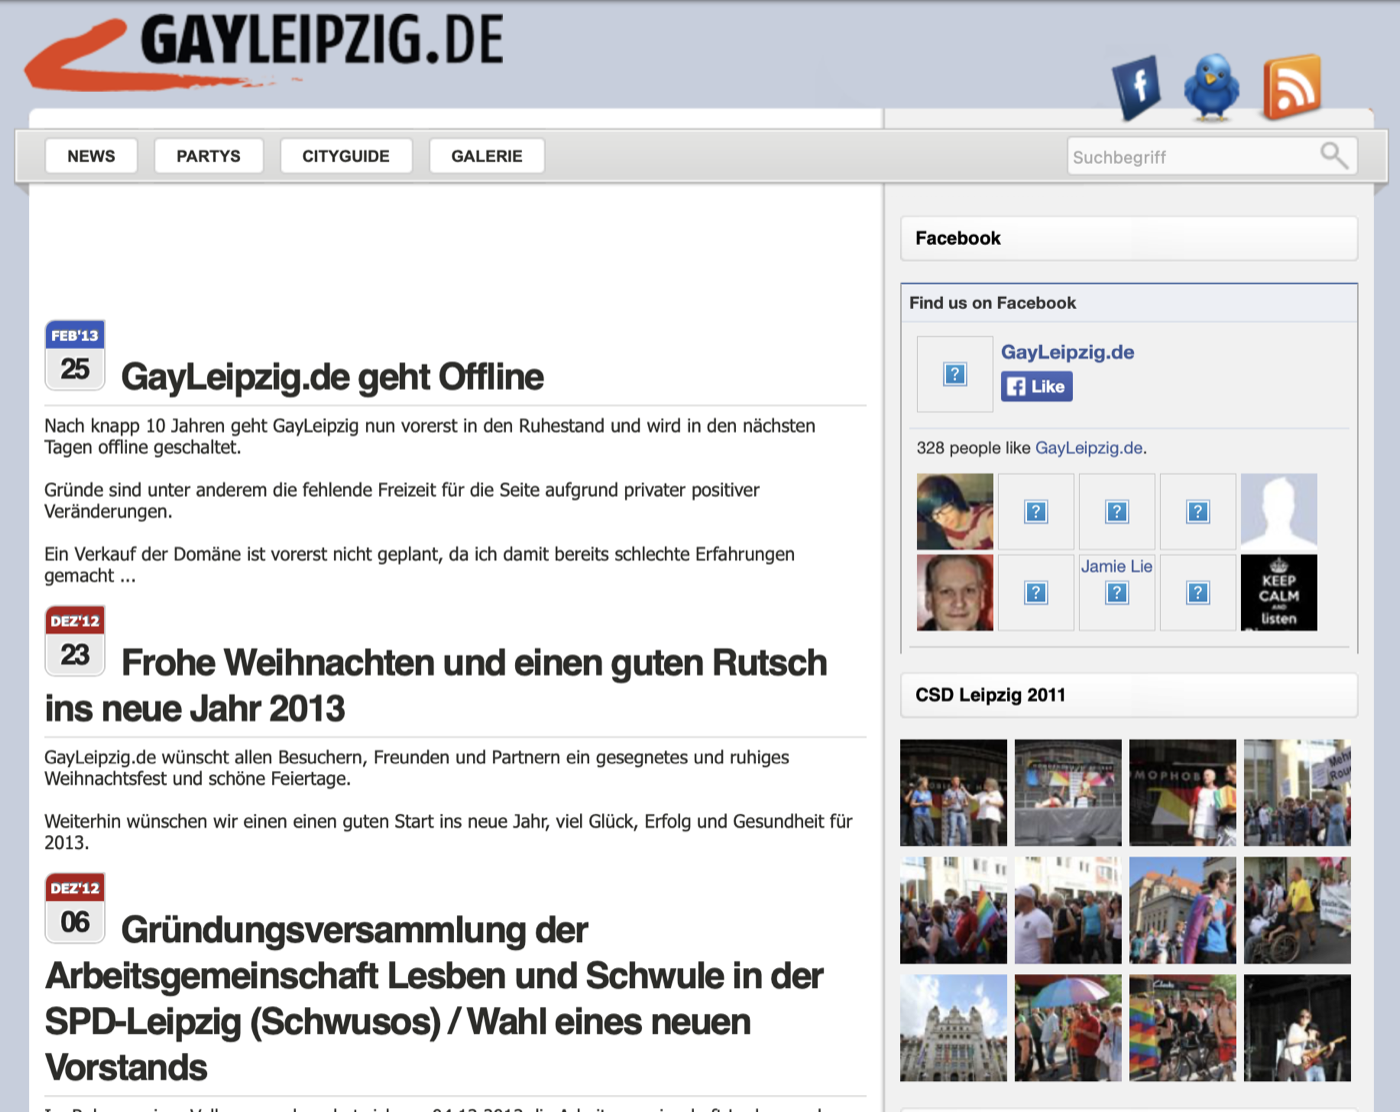Click the GayLeipzig.de logo

tap(265, 50)
